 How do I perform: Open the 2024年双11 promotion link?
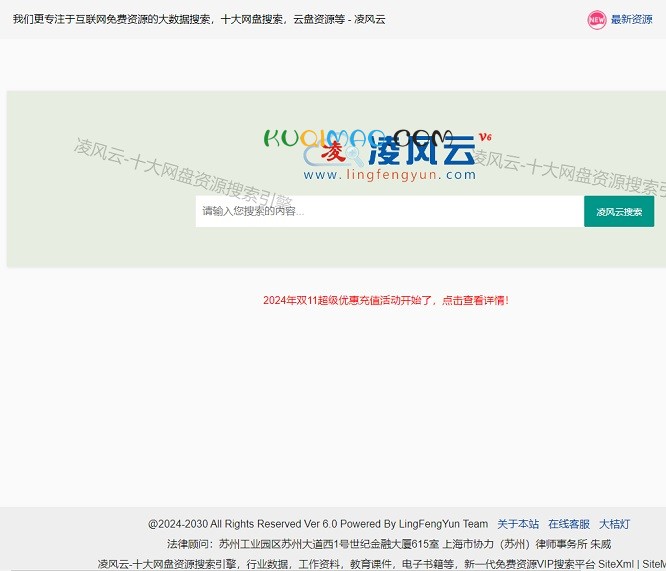(385, 300)
